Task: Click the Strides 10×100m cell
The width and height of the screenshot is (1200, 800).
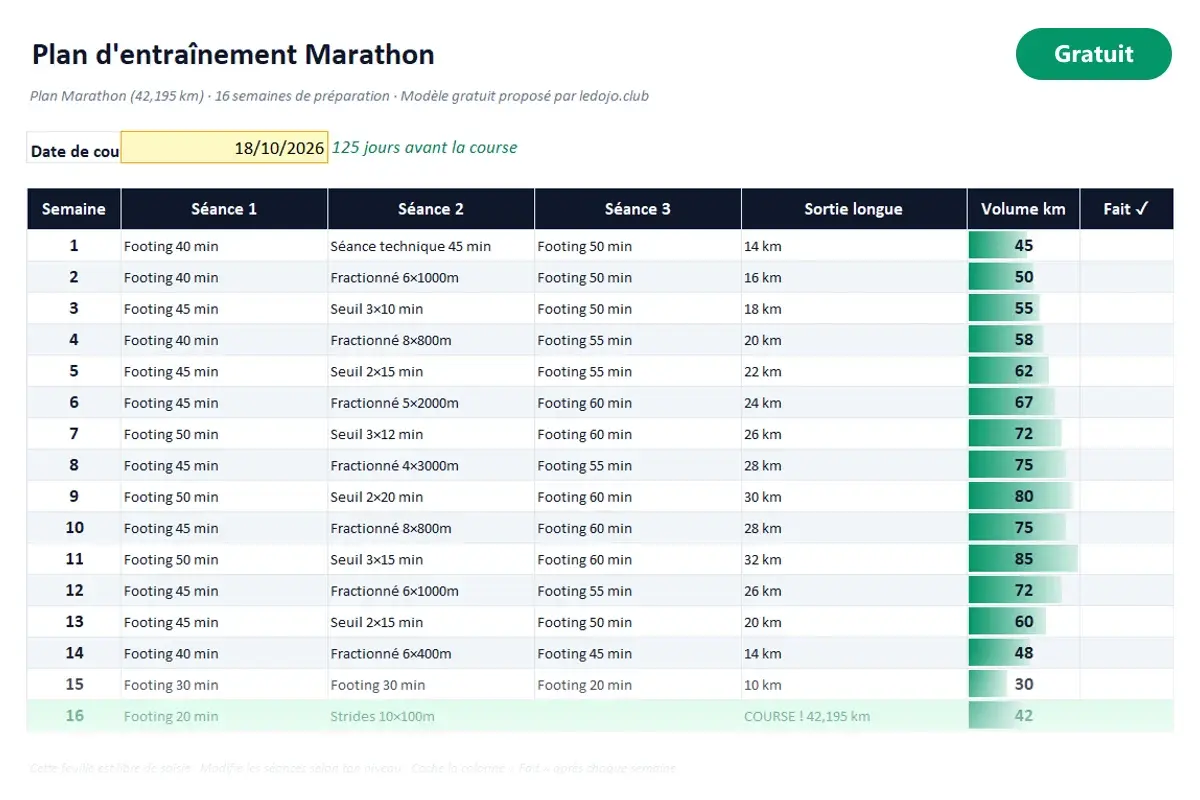Action: coord(431,716)
